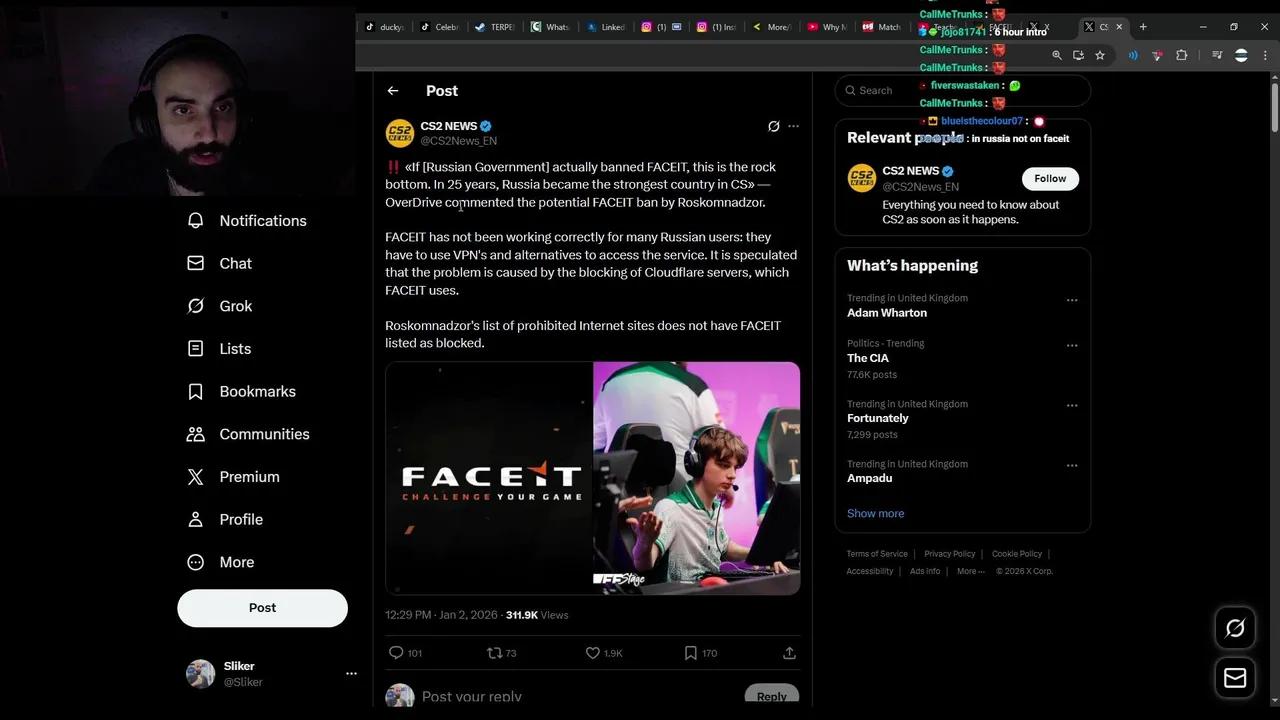This screenshot has width=1280, height=720.
Task: Open options for the Ampadu trend
Action: [1072, 465]
